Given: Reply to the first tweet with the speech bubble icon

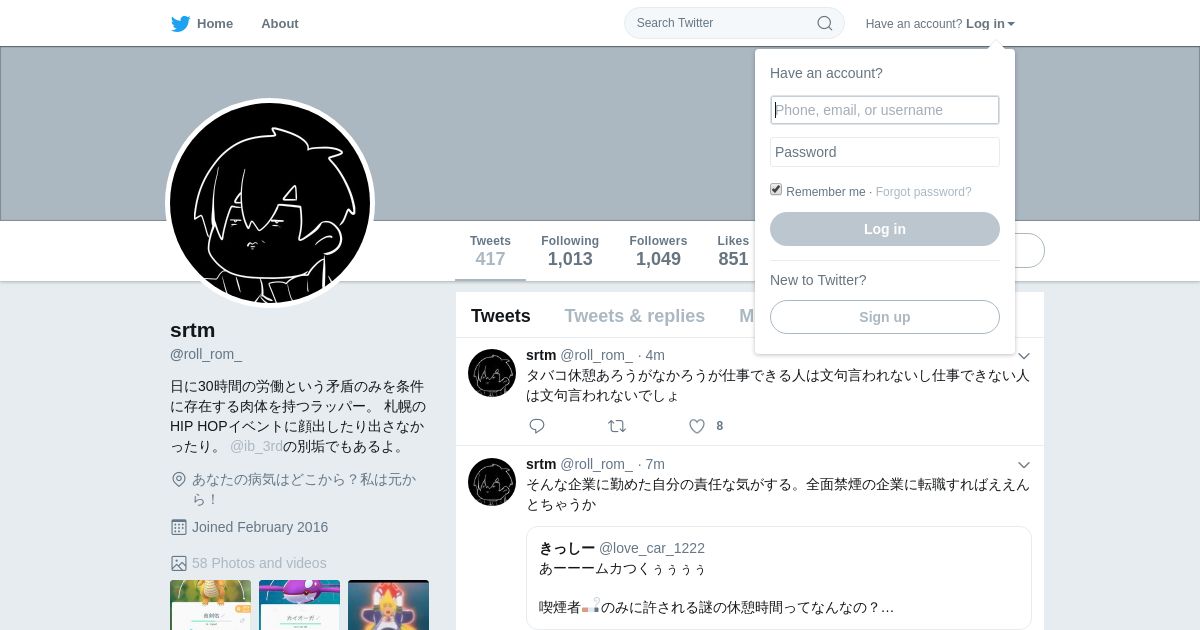Looking at the screenshot, I should coord(537,426).
